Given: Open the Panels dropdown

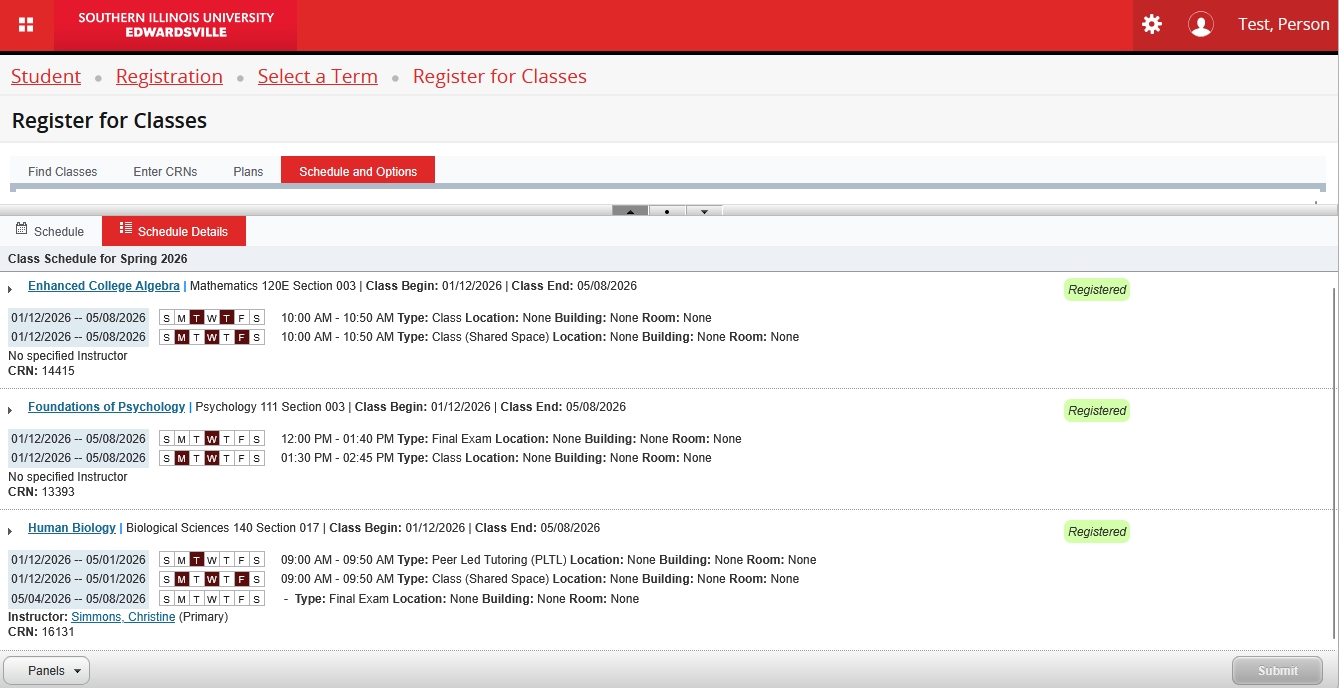Looking at the screenshot, I should click(x=47, y=671).
